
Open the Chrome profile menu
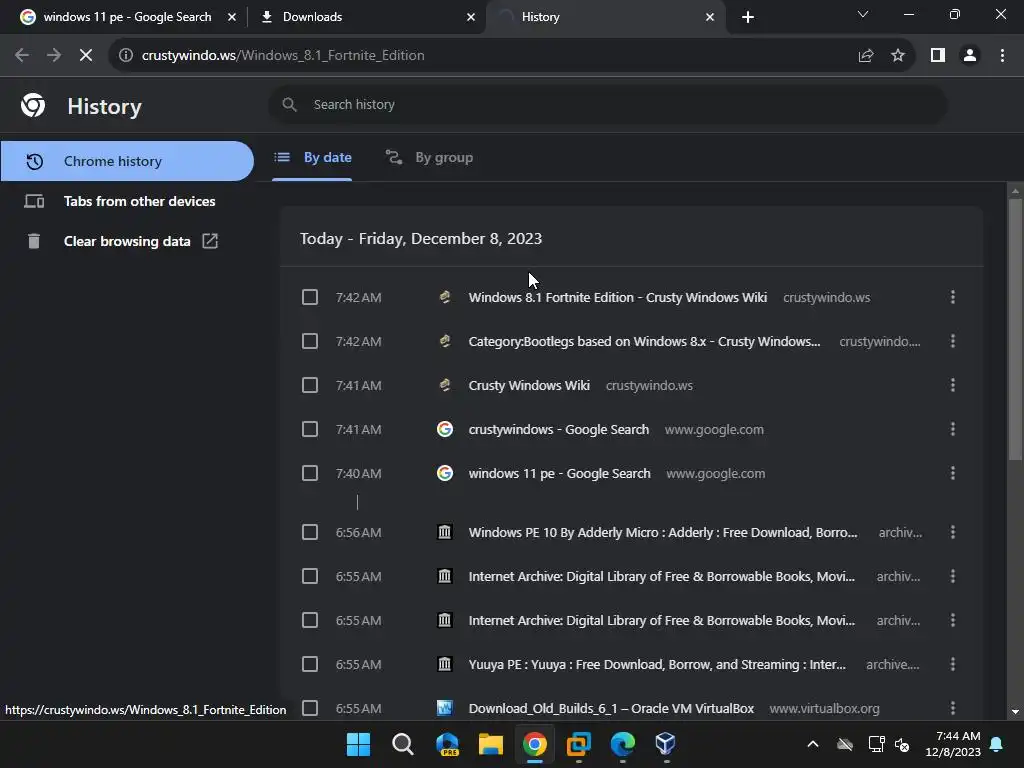pos(970,56)
